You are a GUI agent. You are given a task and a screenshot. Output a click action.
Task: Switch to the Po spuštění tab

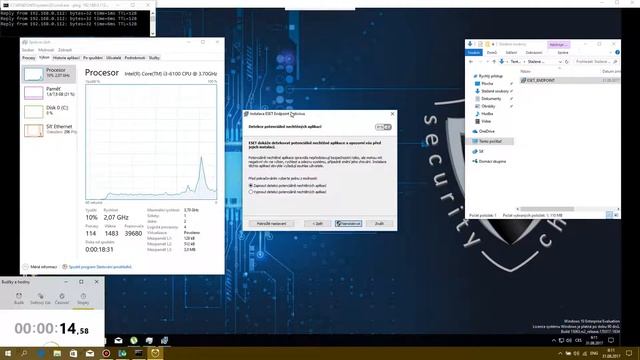pos(93,58)
